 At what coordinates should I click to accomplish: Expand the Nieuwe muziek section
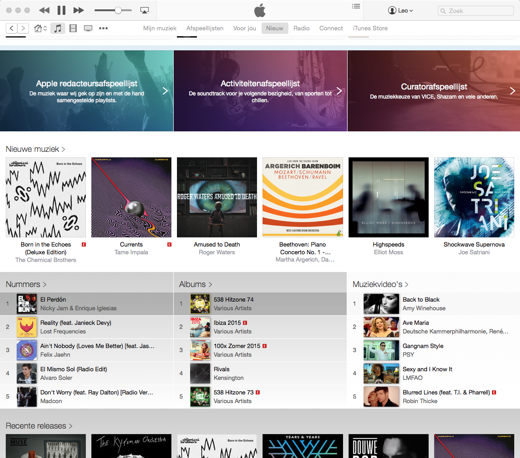[x=35, y=149]
